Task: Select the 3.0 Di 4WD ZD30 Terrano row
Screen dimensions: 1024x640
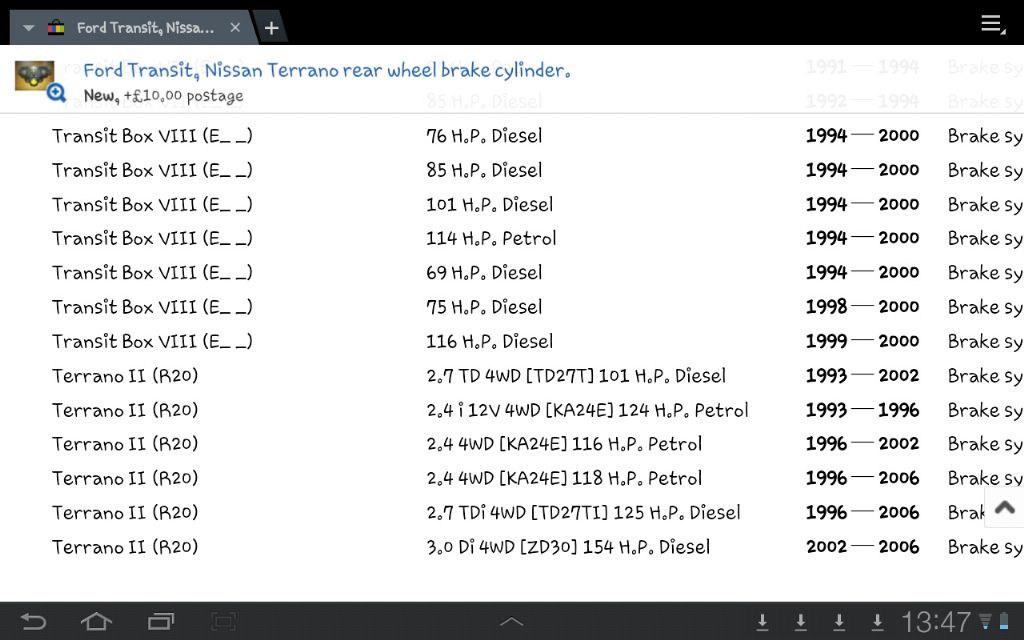Action: coord(567,547)
